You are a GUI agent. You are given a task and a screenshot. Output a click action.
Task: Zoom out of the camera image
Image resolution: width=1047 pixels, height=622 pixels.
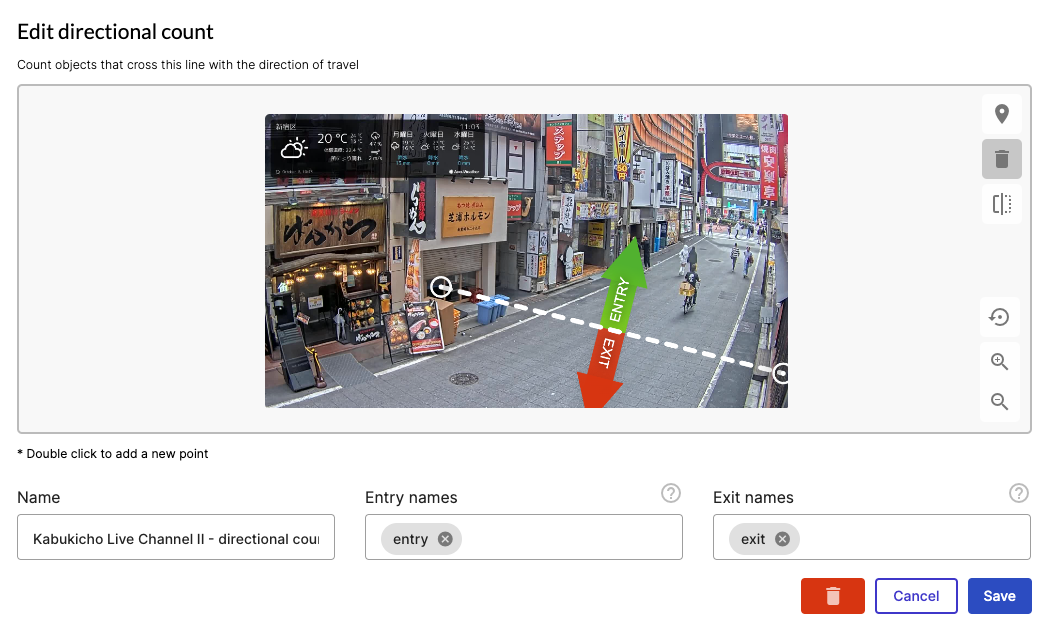pos(999,402)
